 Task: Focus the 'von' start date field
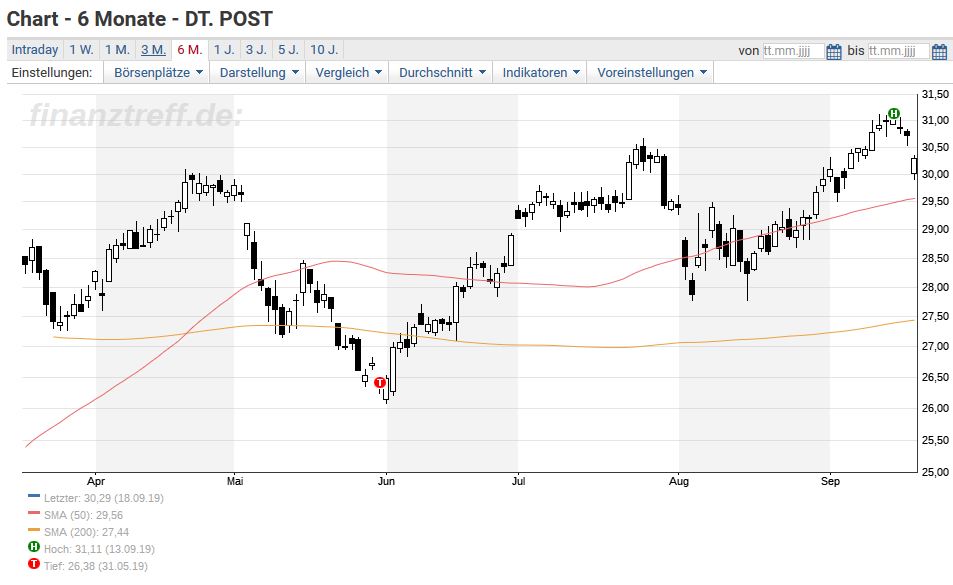793,51
